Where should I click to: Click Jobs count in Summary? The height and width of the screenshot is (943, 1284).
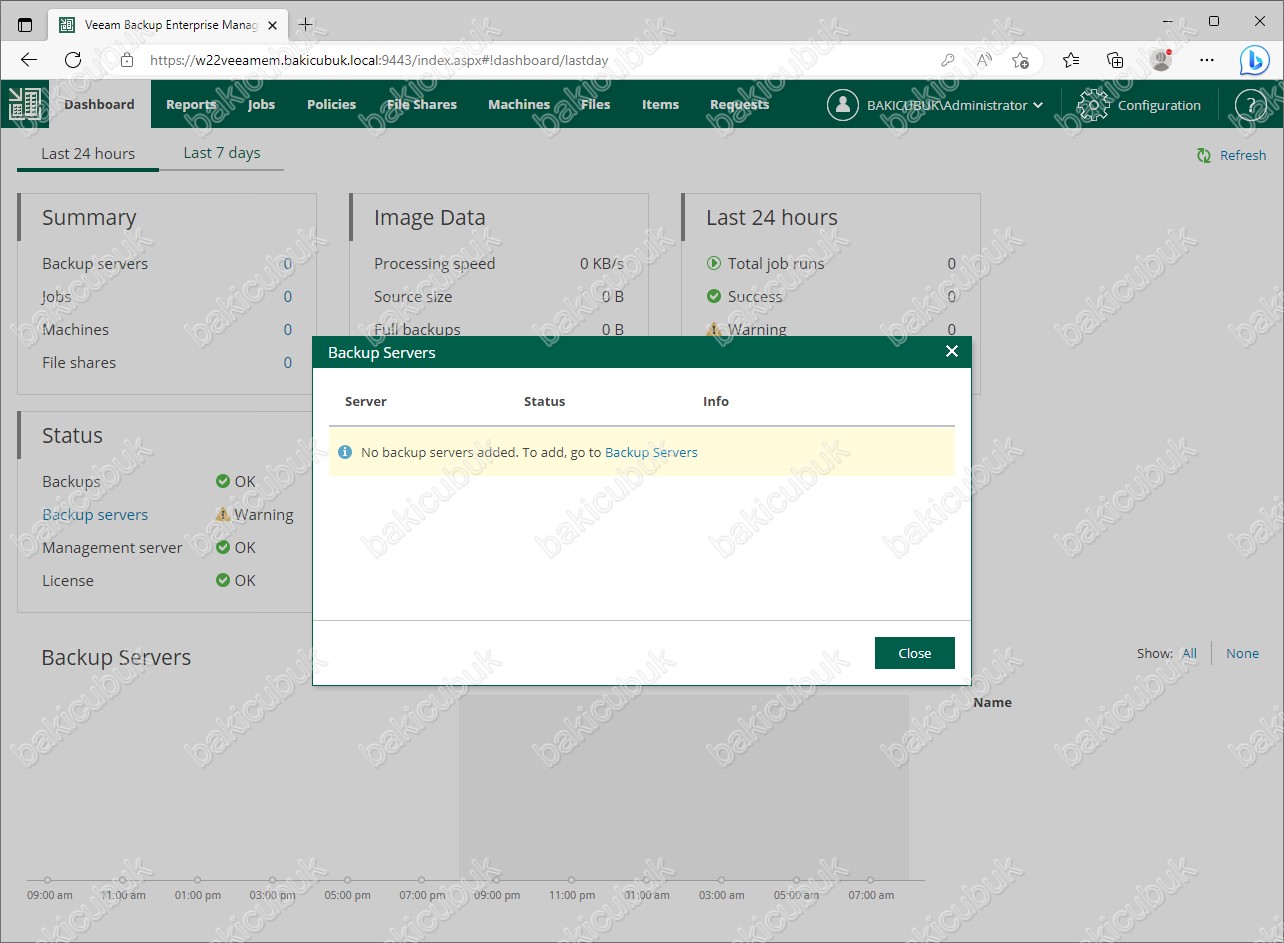pyautogui.click(x=288, y=296)
